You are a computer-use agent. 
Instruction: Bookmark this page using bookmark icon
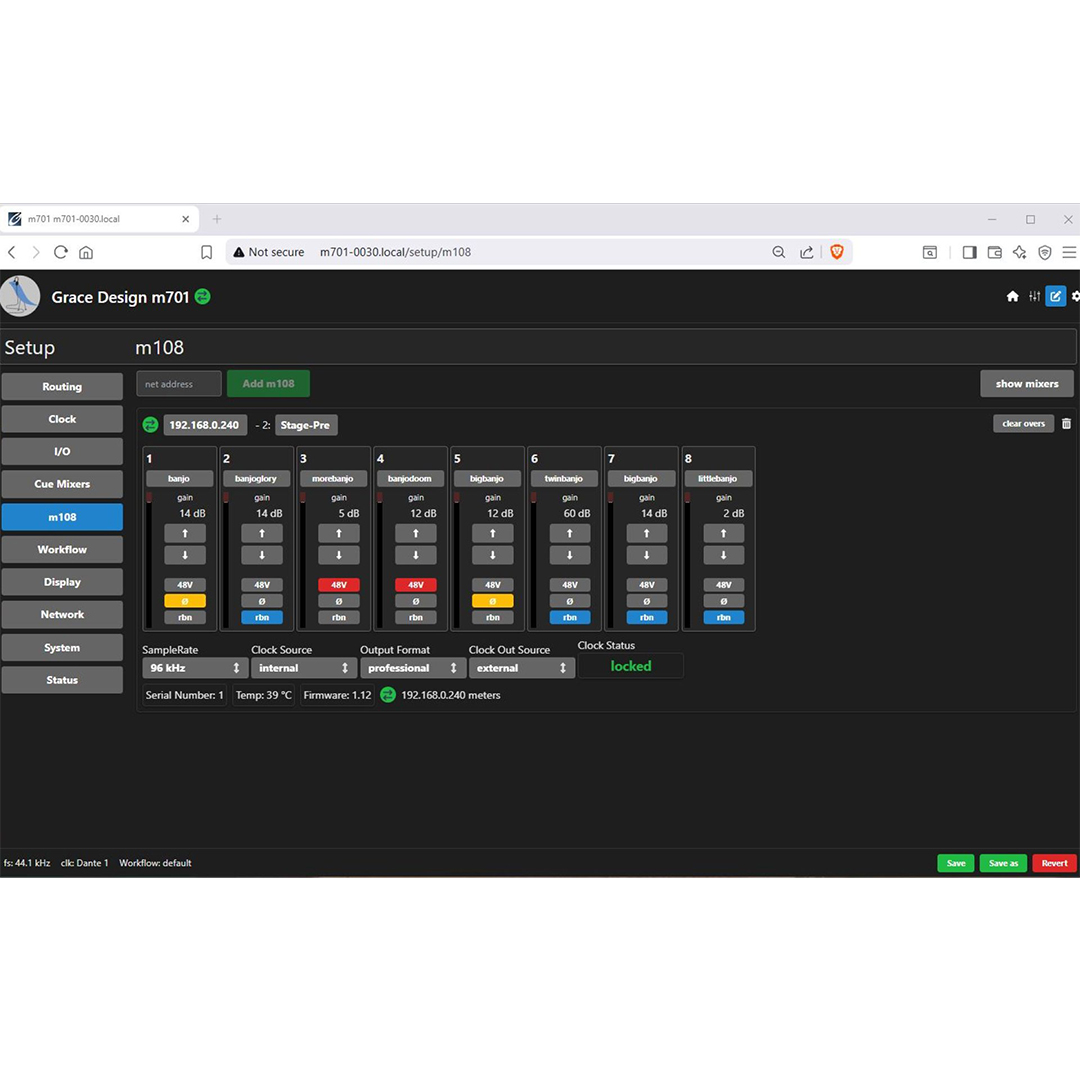(x=206, y=252)
